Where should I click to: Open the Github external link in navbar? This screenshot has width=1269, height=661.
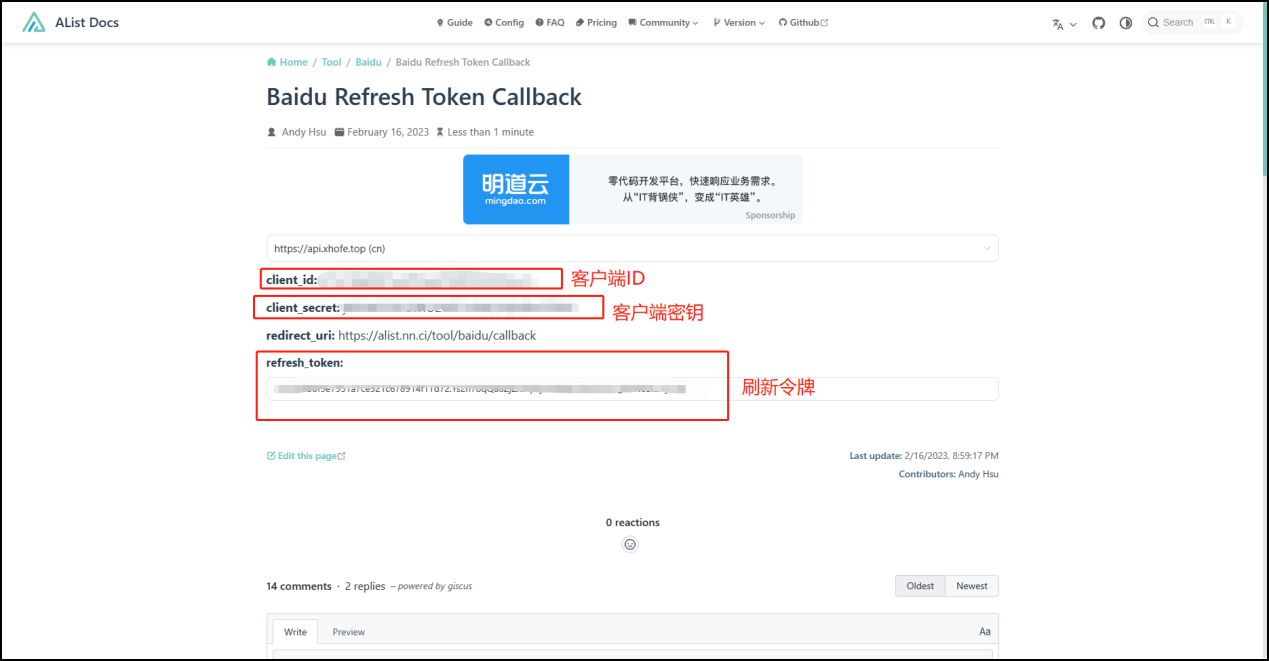click(803, 22)
